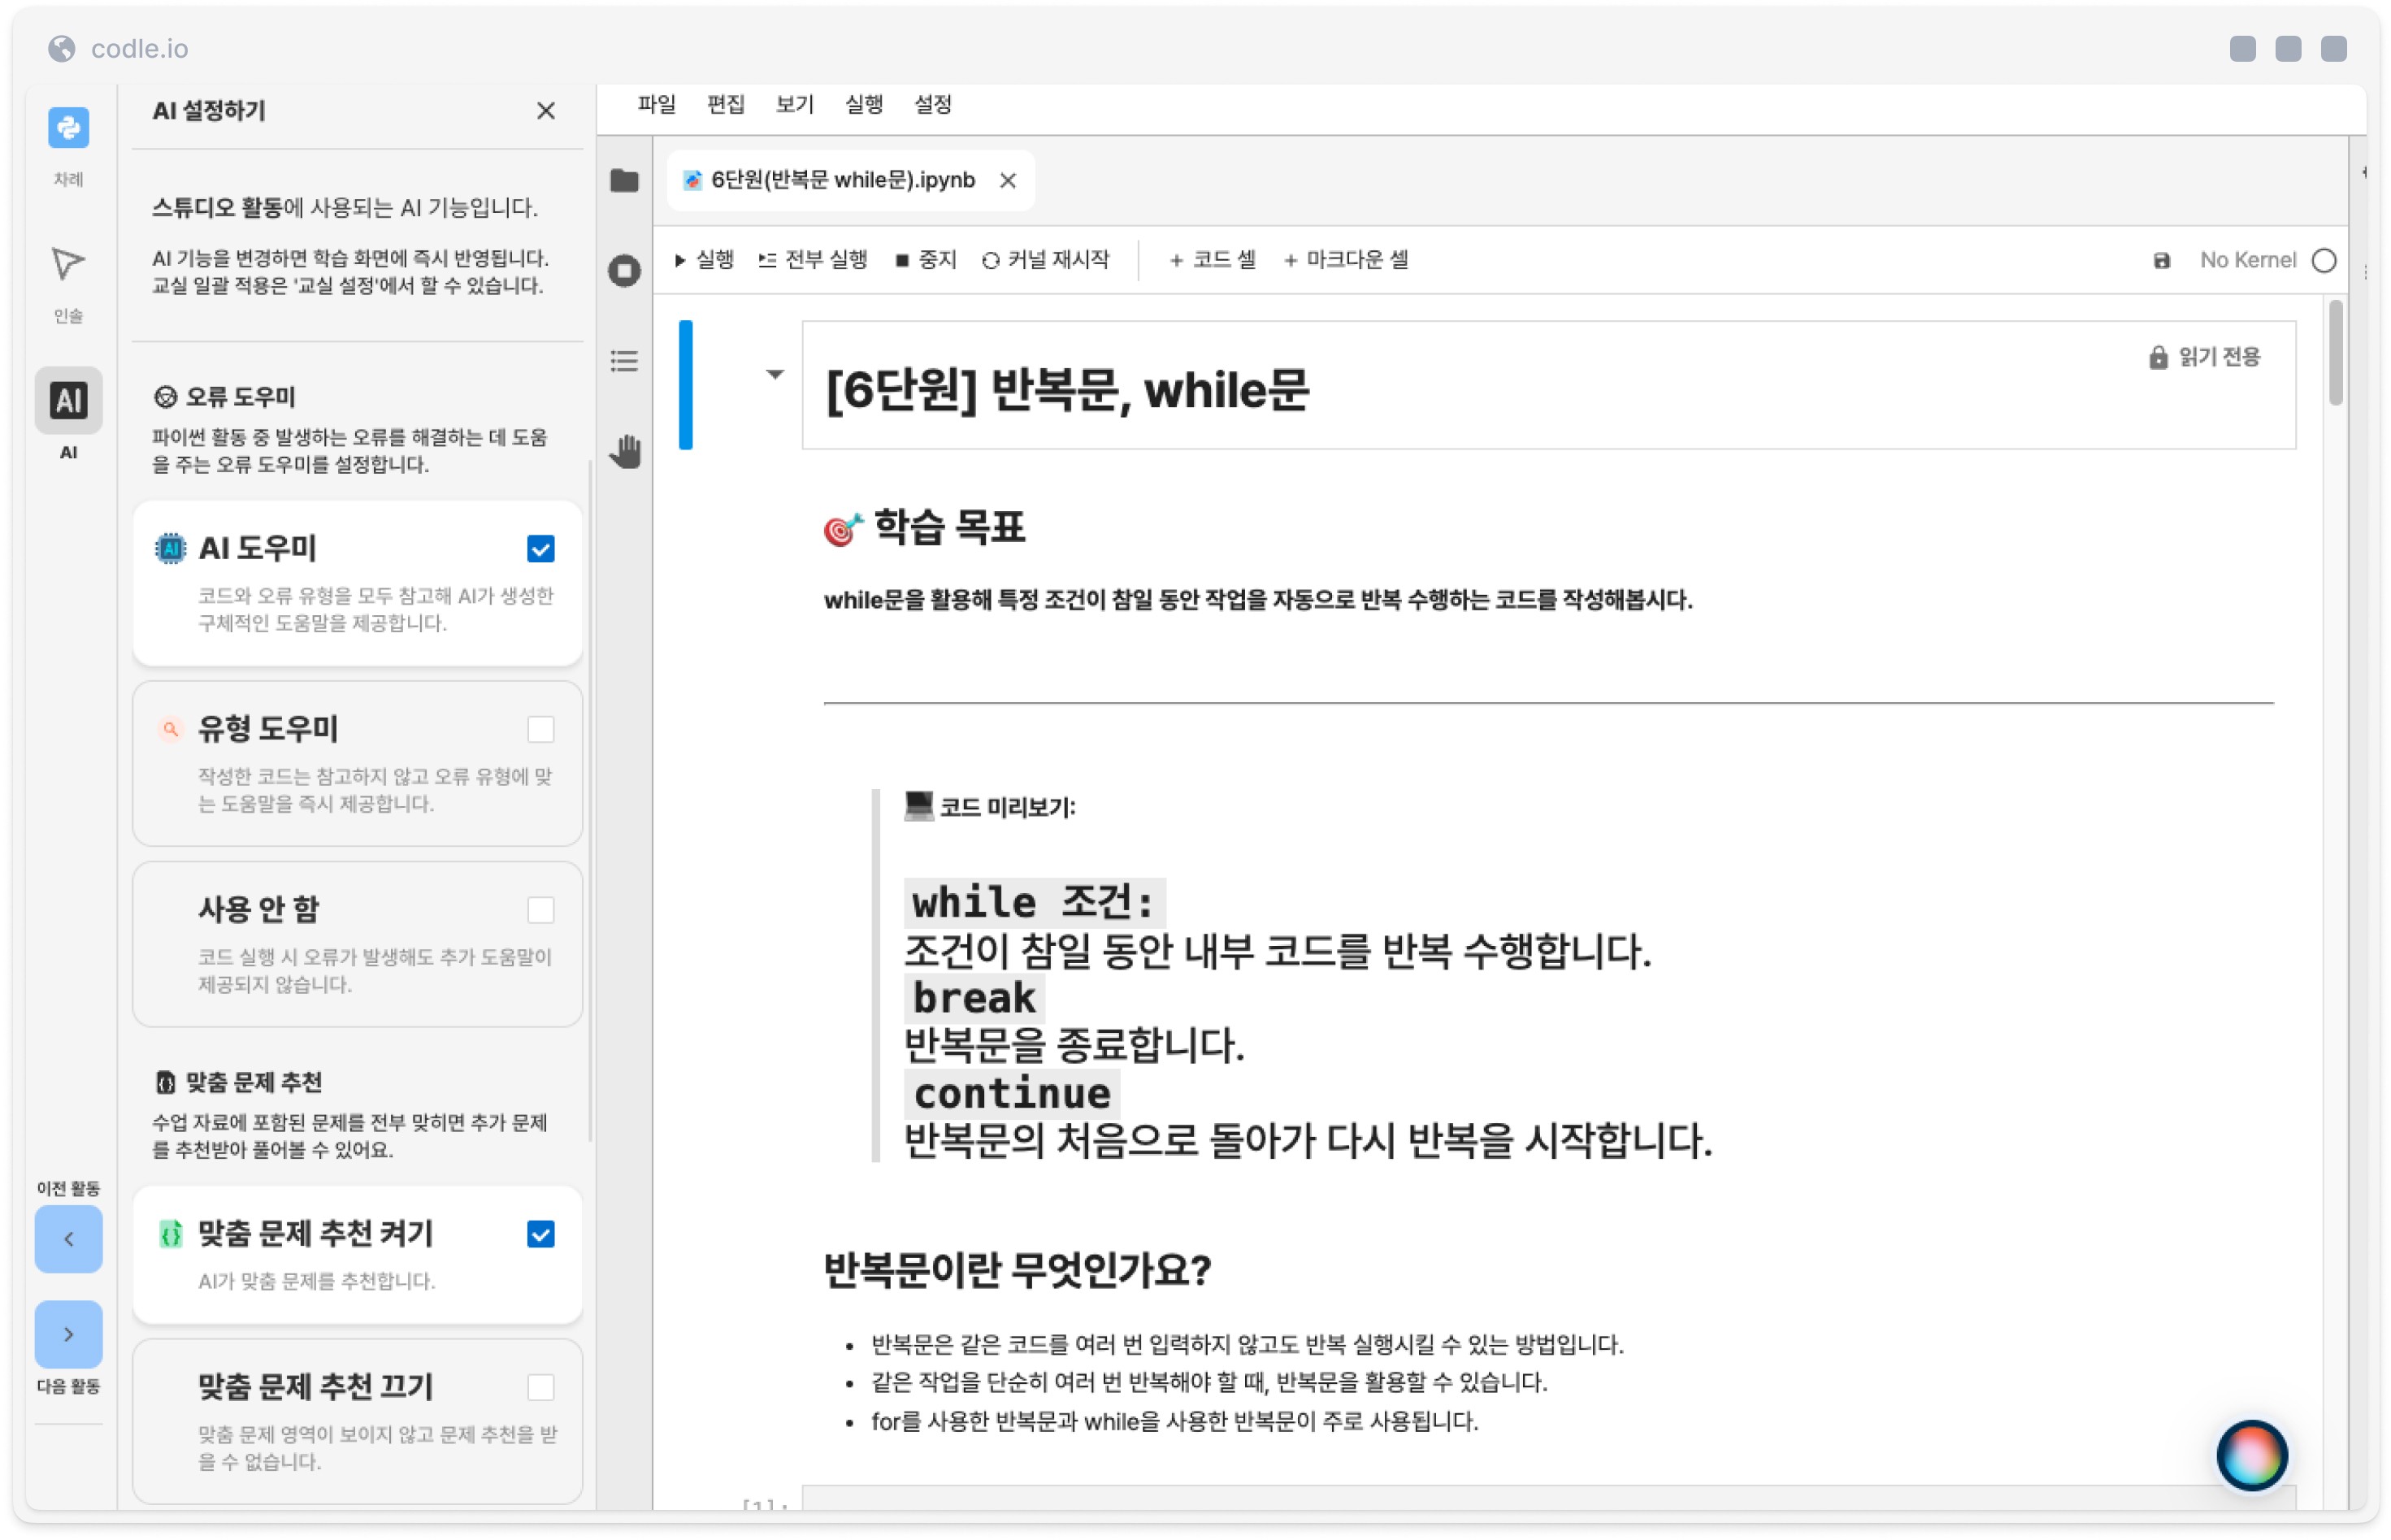Image resolution: width=2391 pixels, height=1540 pixels.
Task: Open the table of contents list icon
Action: point(624,361)
